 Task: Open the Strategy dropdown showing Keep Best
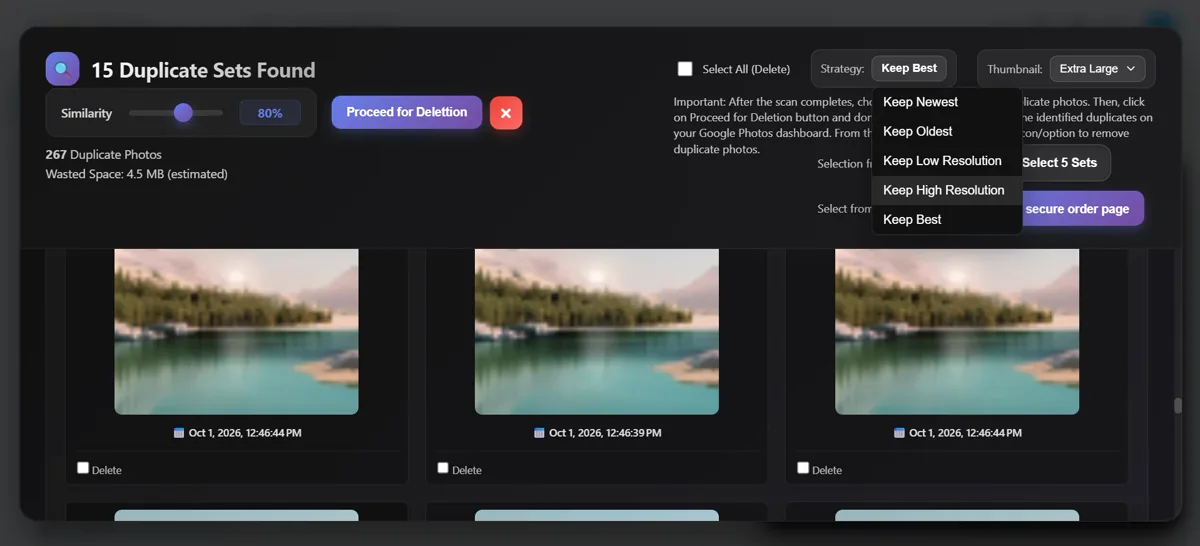(909, 69)
